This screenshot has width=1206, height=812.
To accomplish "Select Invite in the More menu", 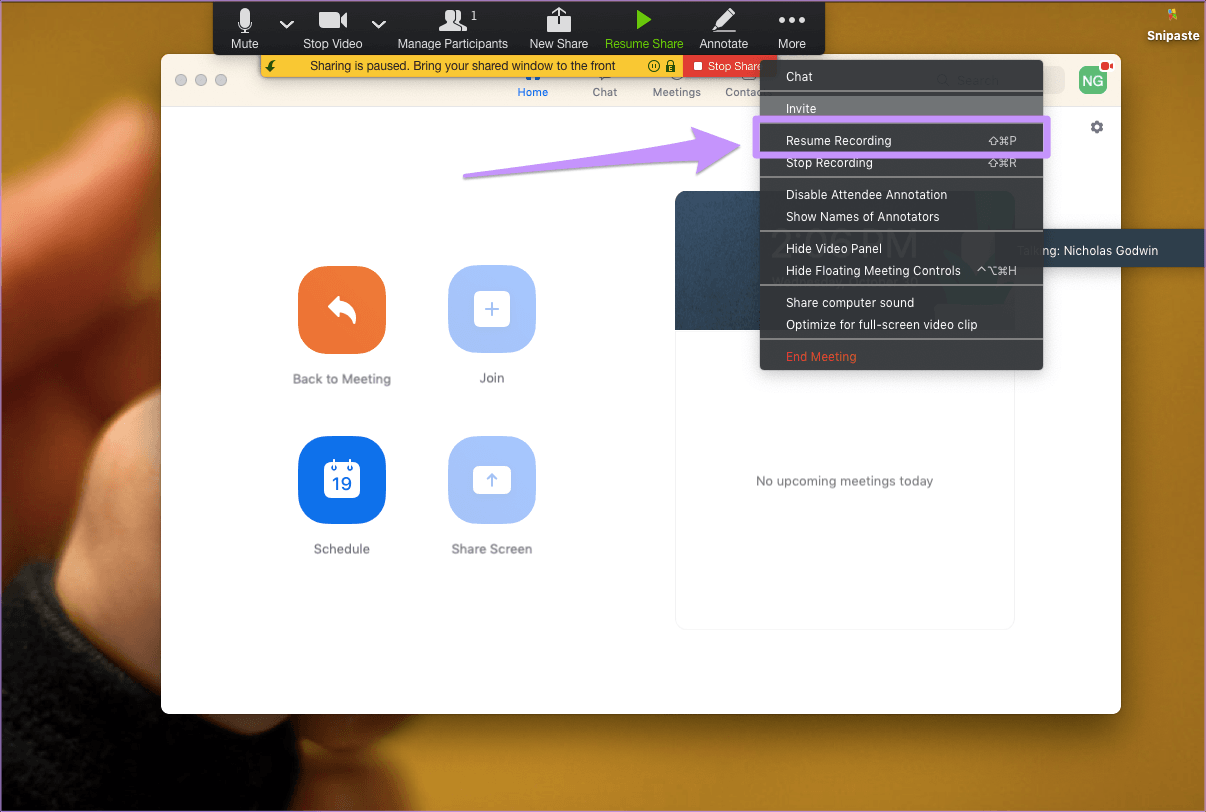I will pos(901,109).
